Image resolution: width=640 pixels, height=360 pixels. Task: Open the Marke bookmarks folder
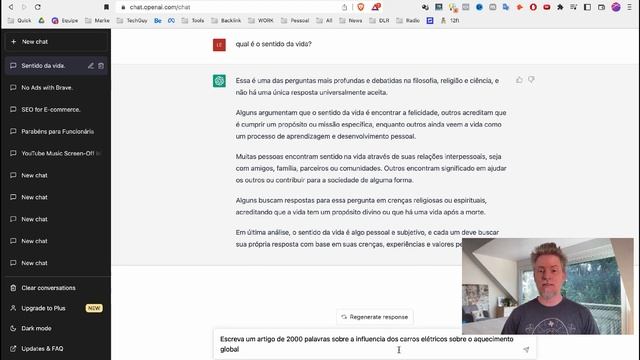[97, 20]
